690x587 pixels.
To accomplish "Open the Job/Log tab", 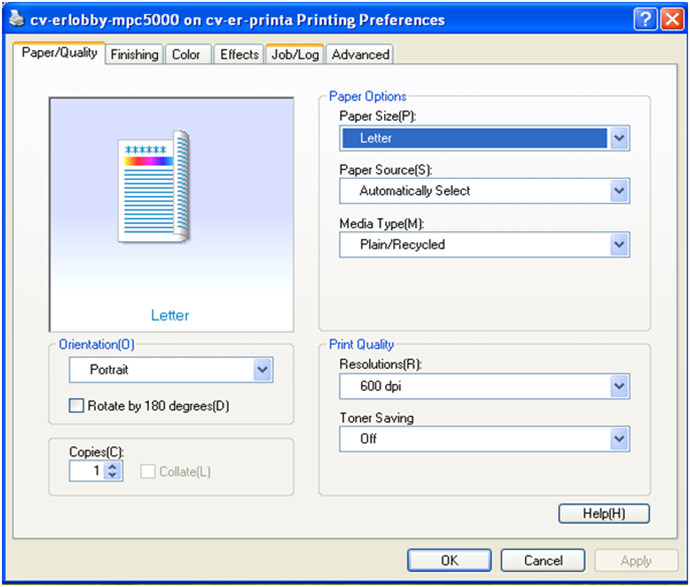I will [294, 55].
